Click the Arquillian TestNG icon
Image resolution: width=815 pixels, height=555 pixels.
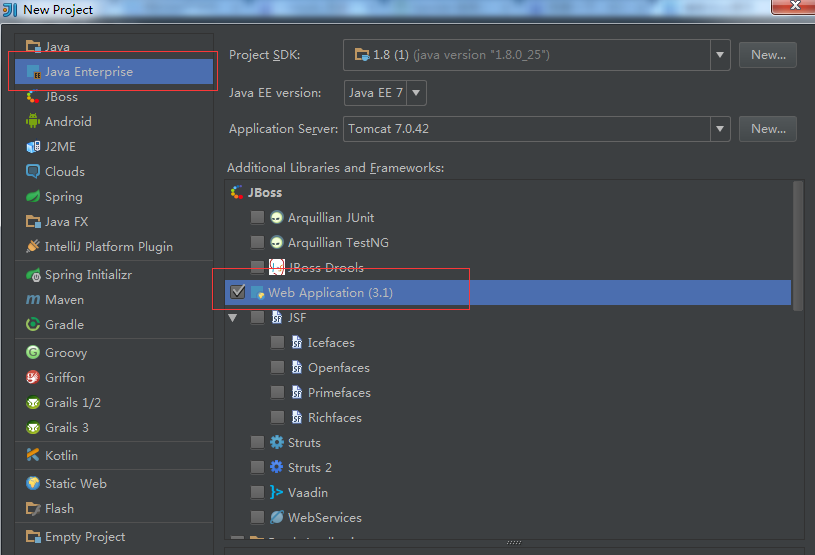tap(277, 242)
